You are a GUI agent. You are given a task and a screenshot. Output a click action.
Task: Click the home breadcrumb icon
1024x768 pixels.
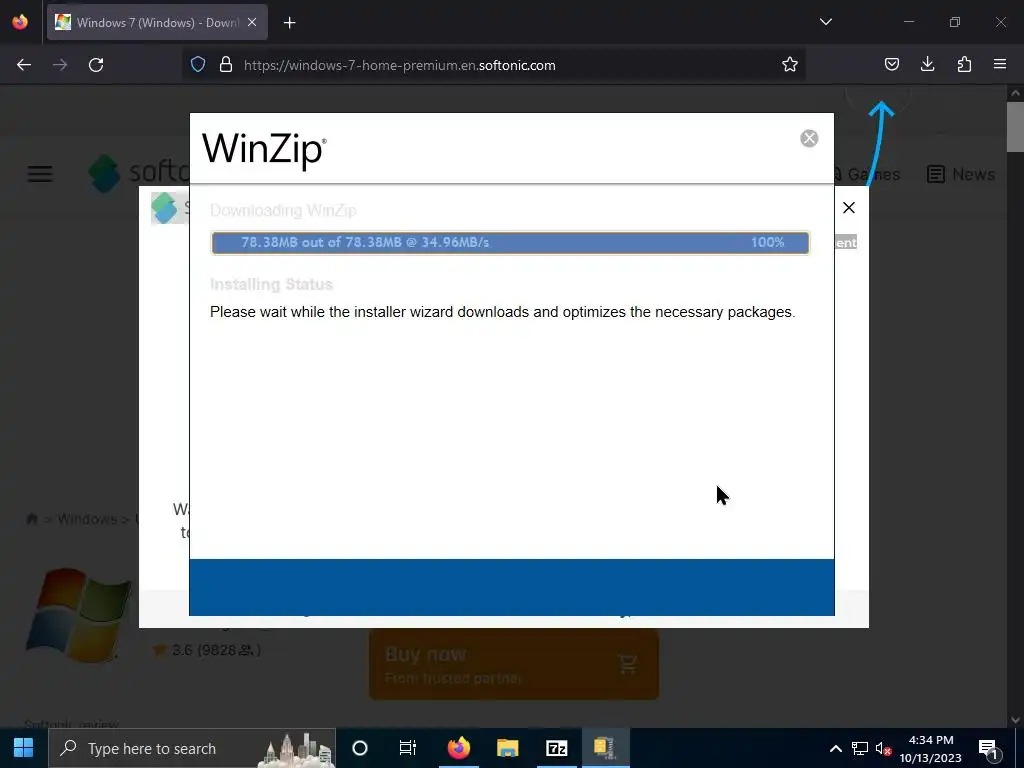(31, 519)
